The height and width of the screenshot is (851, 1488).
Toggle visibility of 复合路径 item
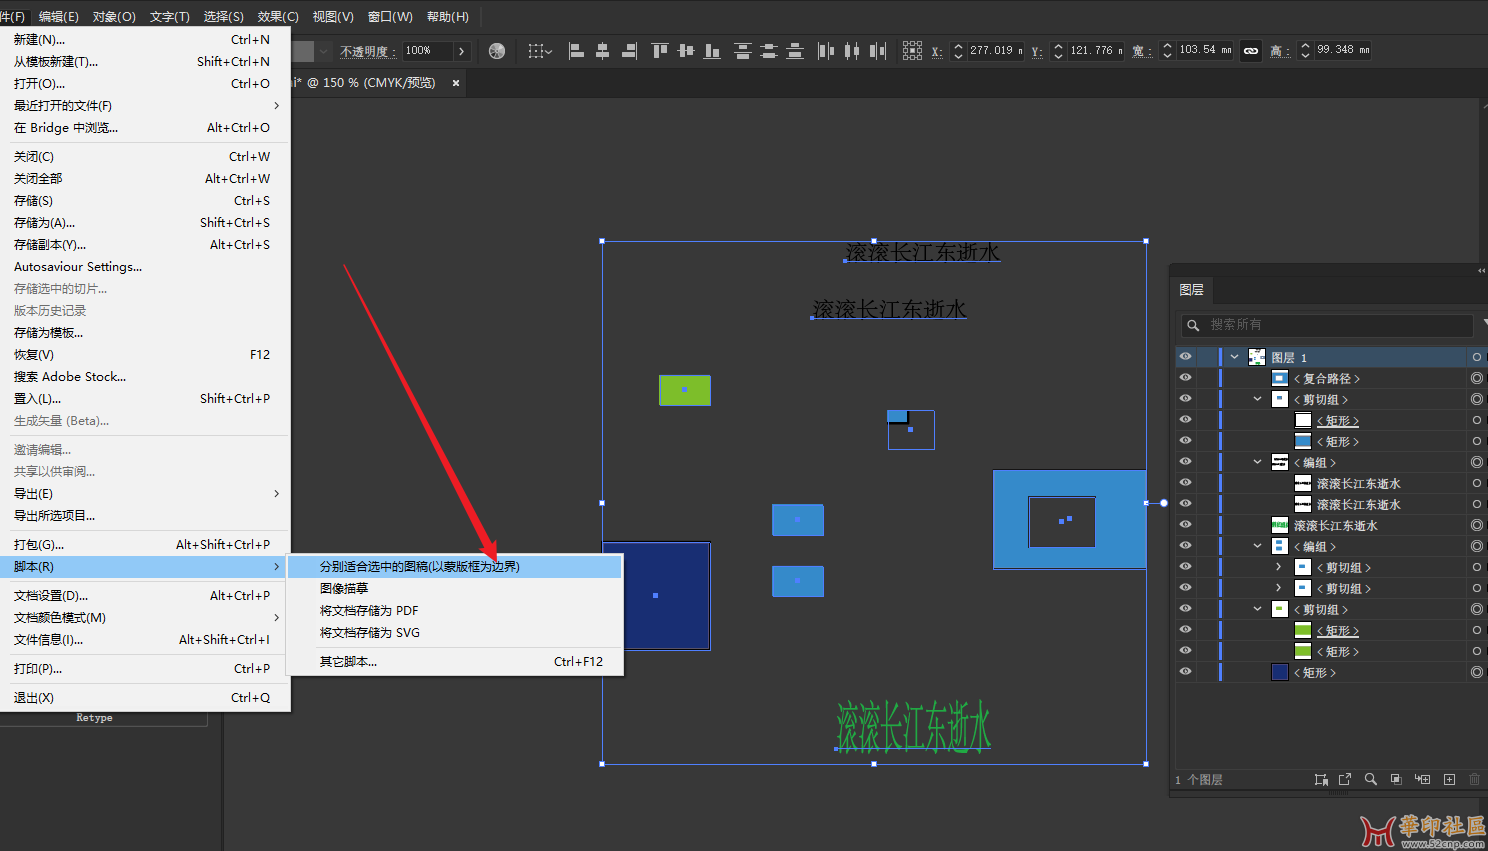pyautogui.click(x=1185, y=378)
